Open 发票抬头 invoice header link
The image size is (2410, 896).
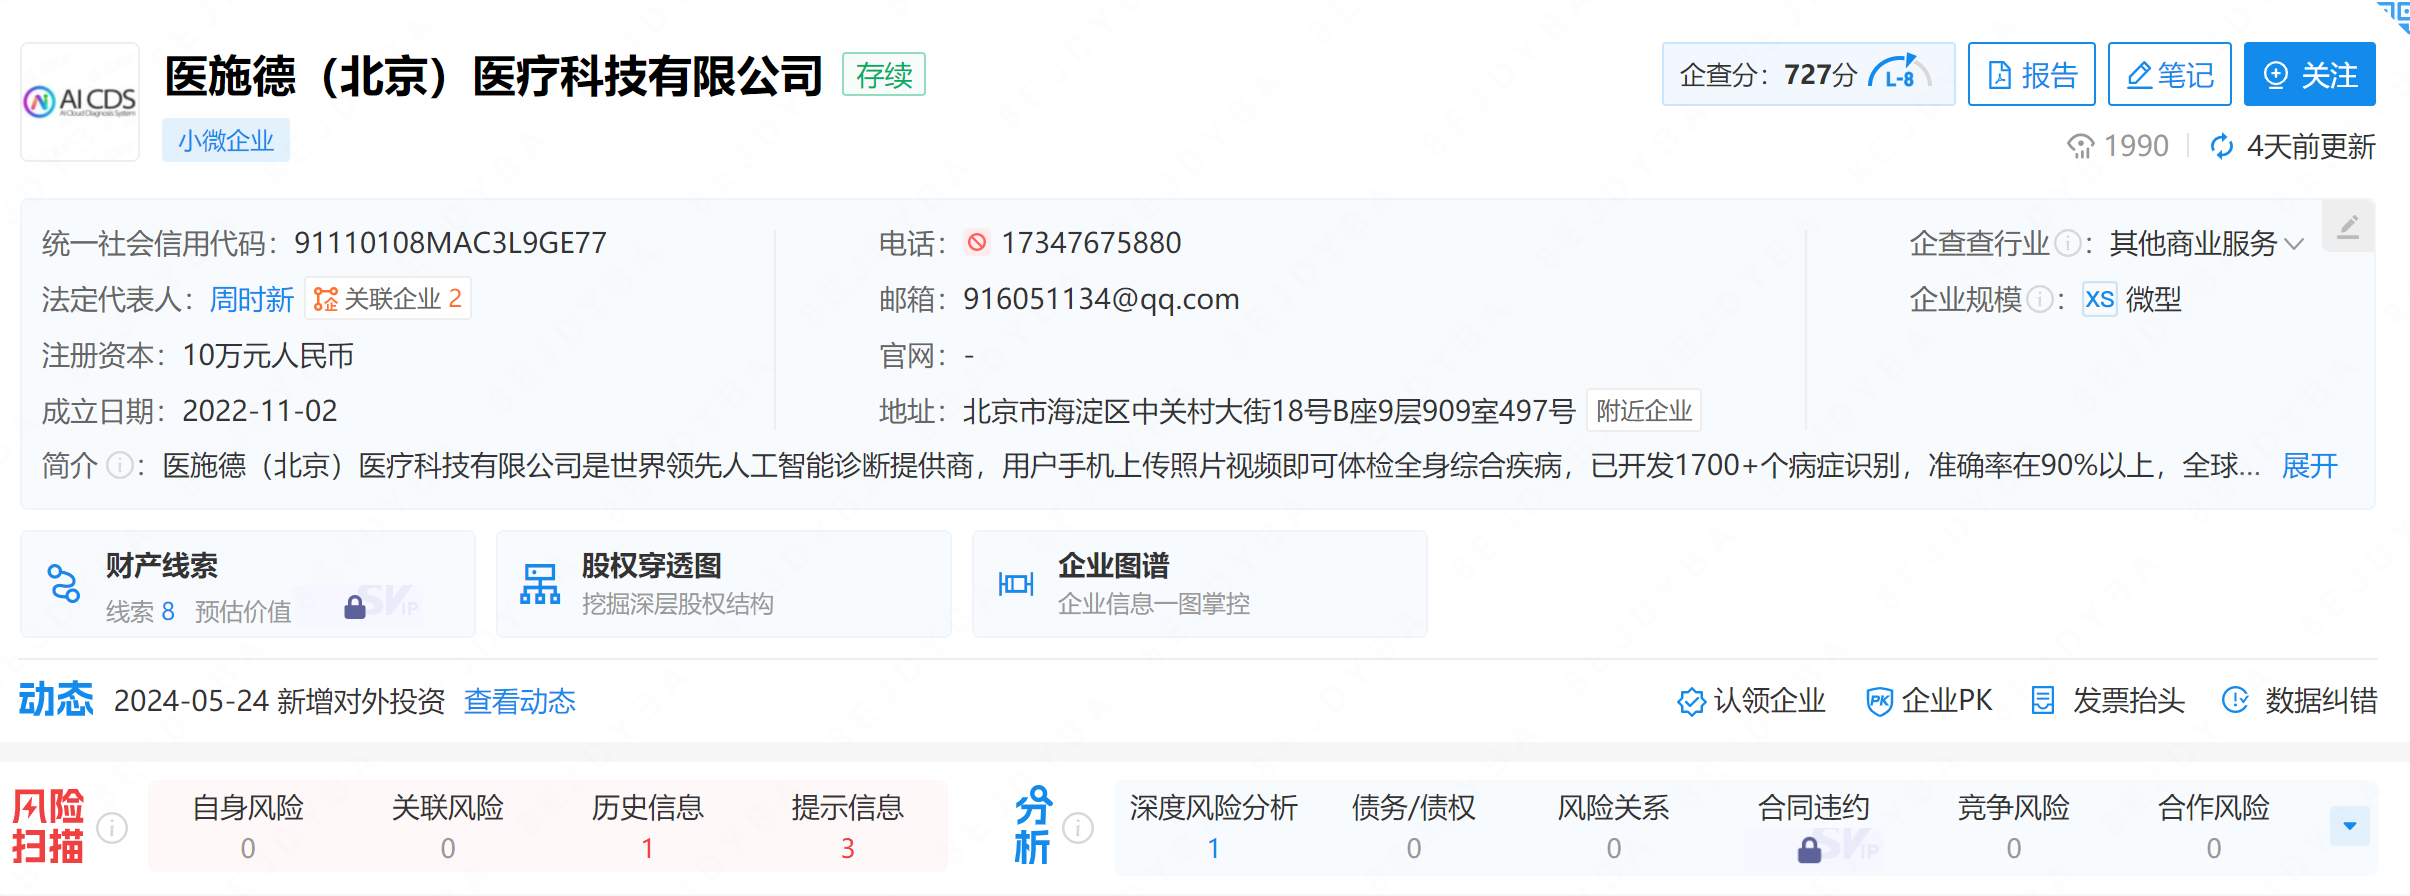click(2108, 701)
